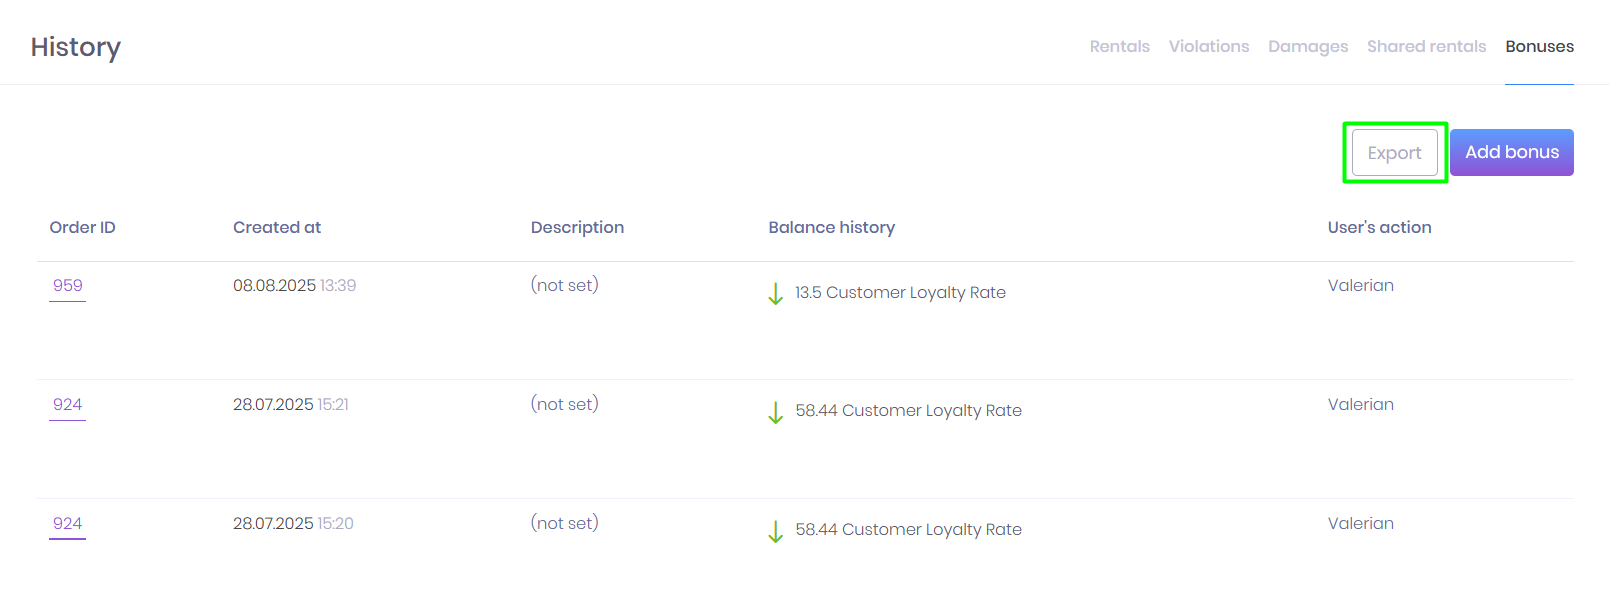Select the Bonuses tab
1609x605 pixels.
pyautogui.click(x=1539, y=46)
